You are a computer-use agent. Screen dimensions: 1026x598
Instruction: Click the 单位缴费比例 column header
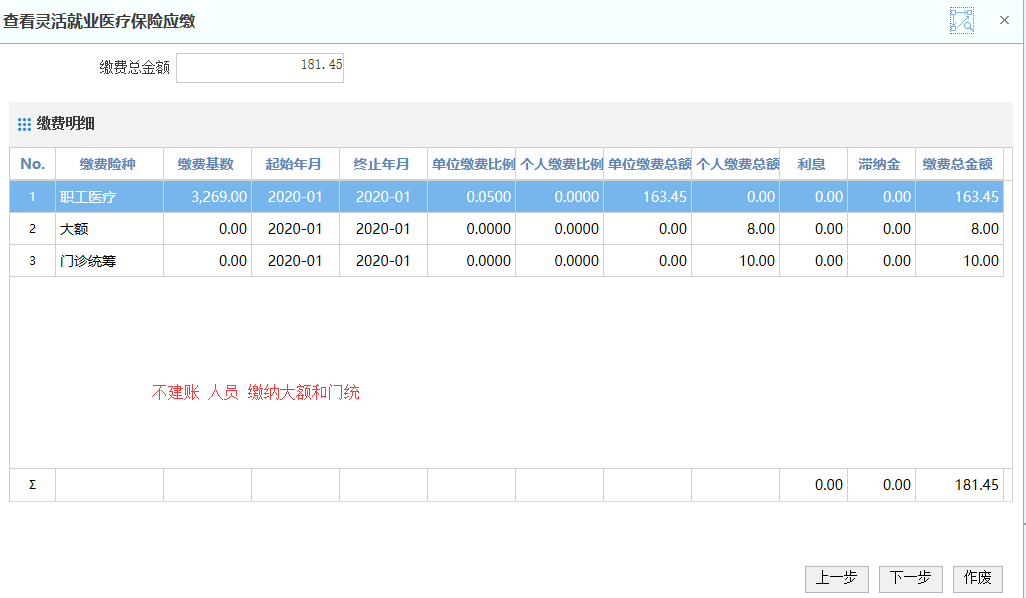click(x=471, y=164)
